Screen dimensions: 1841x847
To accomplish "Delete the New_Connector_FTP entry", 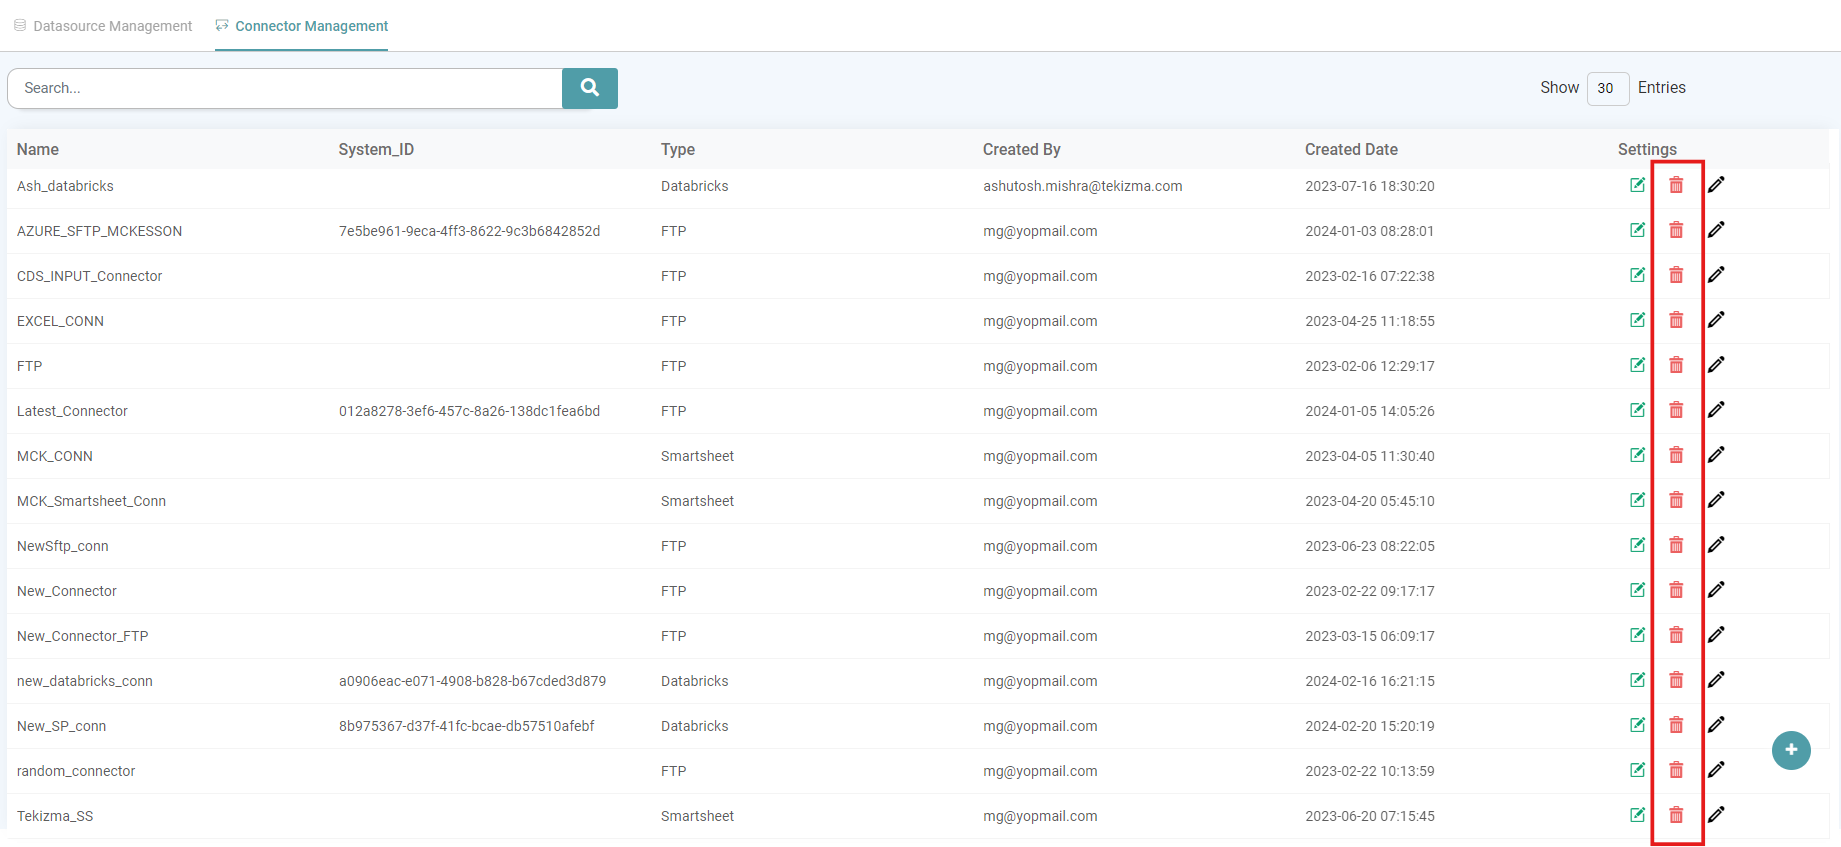I will [x=1676, y=635].
